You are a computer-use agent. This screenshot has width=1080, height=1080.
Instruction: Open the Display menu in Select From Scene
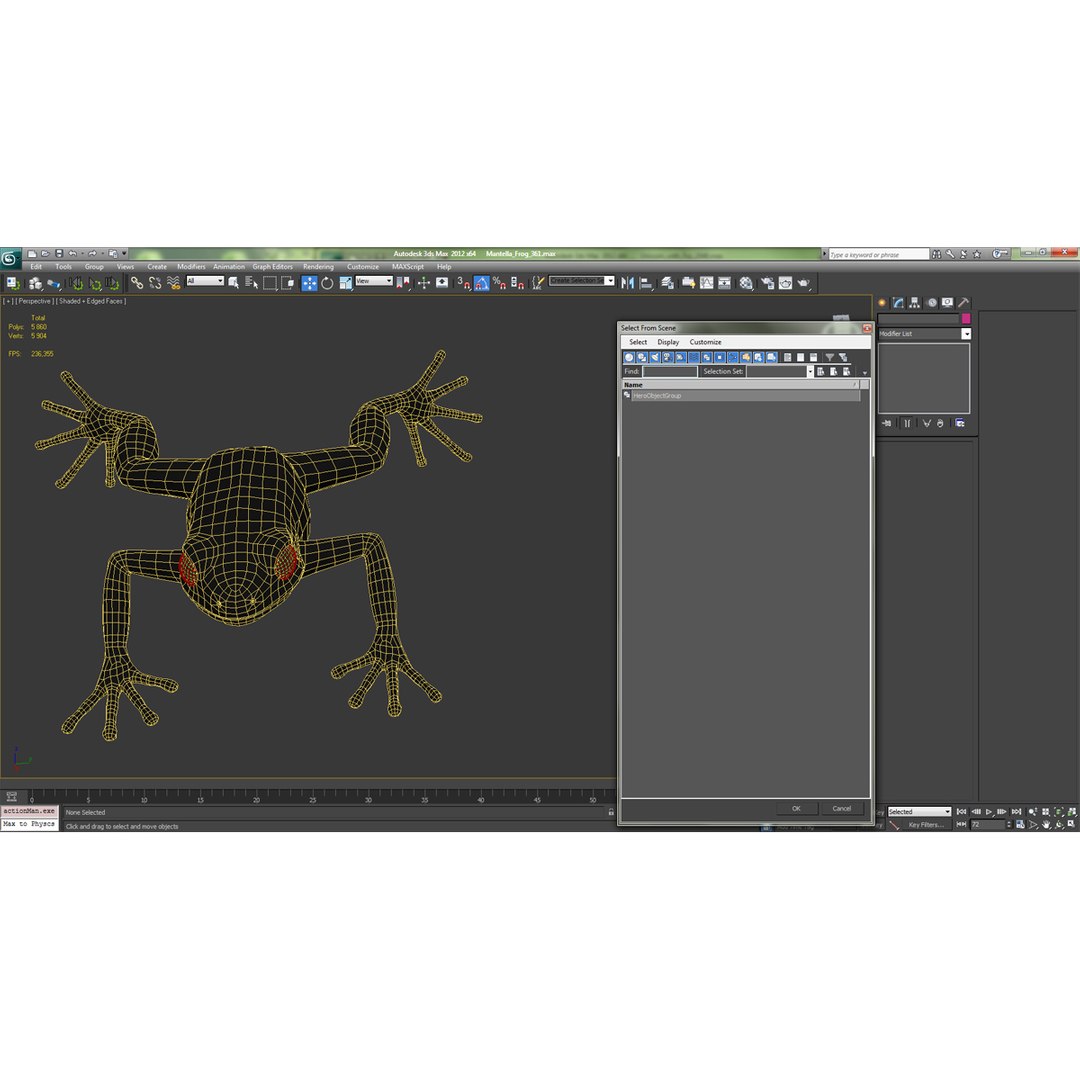668,342
